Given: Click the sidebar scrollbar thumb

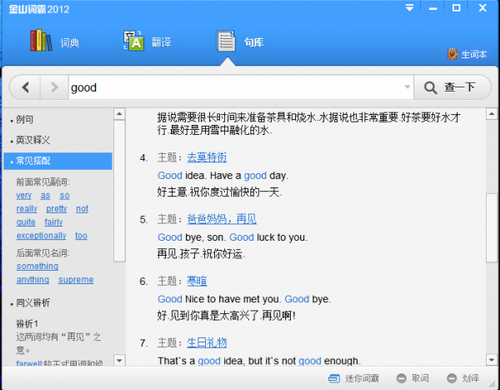Looking at the screenshot, I should [119, 191].
